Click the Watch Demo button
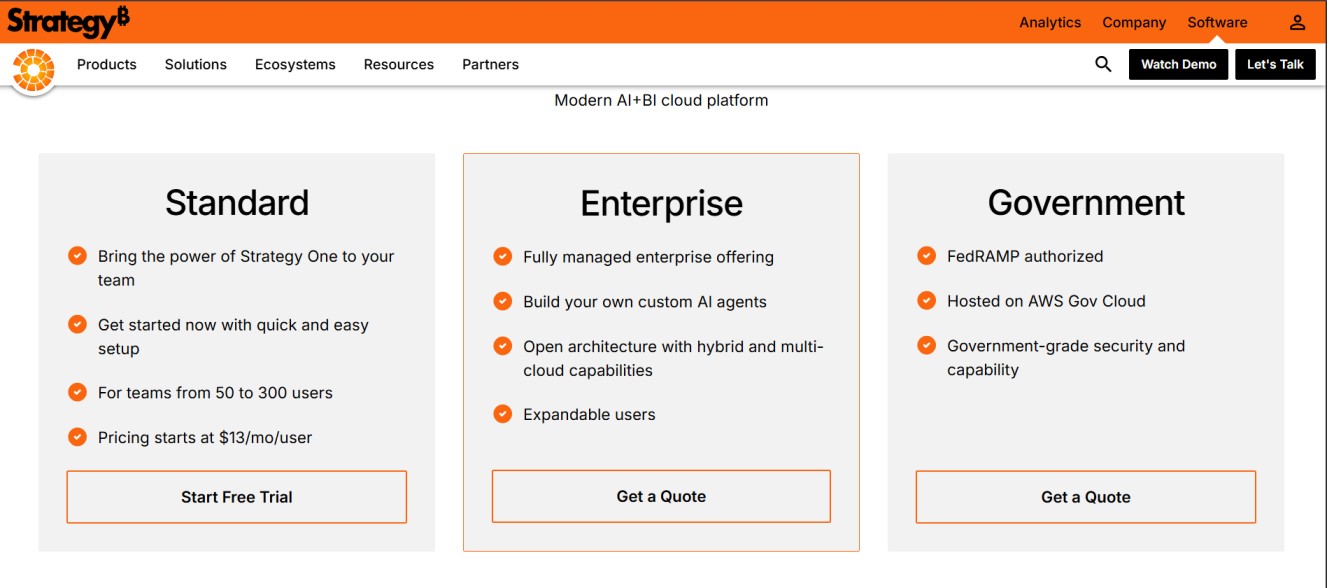The height and width of the screenshot is (588, 1327). point(1178,64)
